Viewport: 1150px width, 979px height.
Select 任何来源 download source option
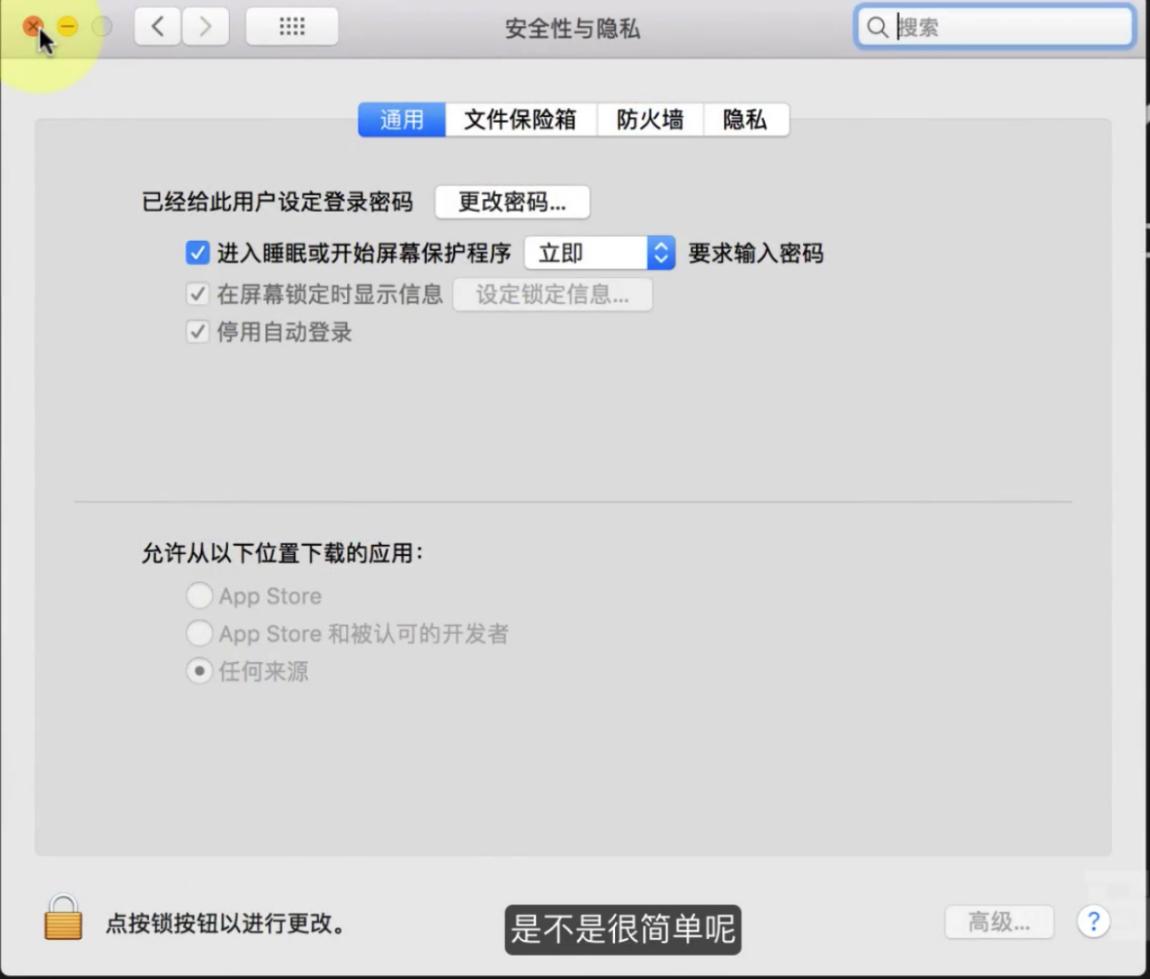(x=199, y=671)
